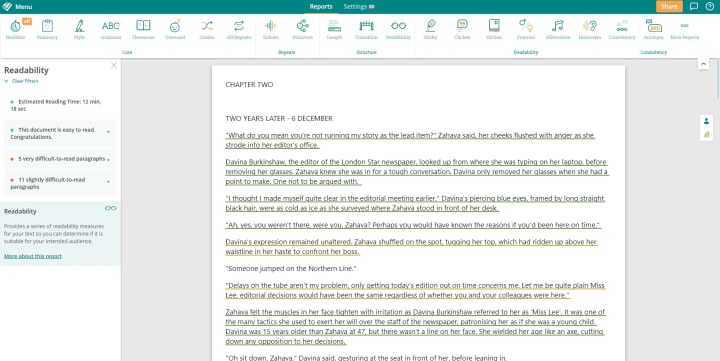Run the Style report
The height and width of the screenshot is (361, 720).
79,29
